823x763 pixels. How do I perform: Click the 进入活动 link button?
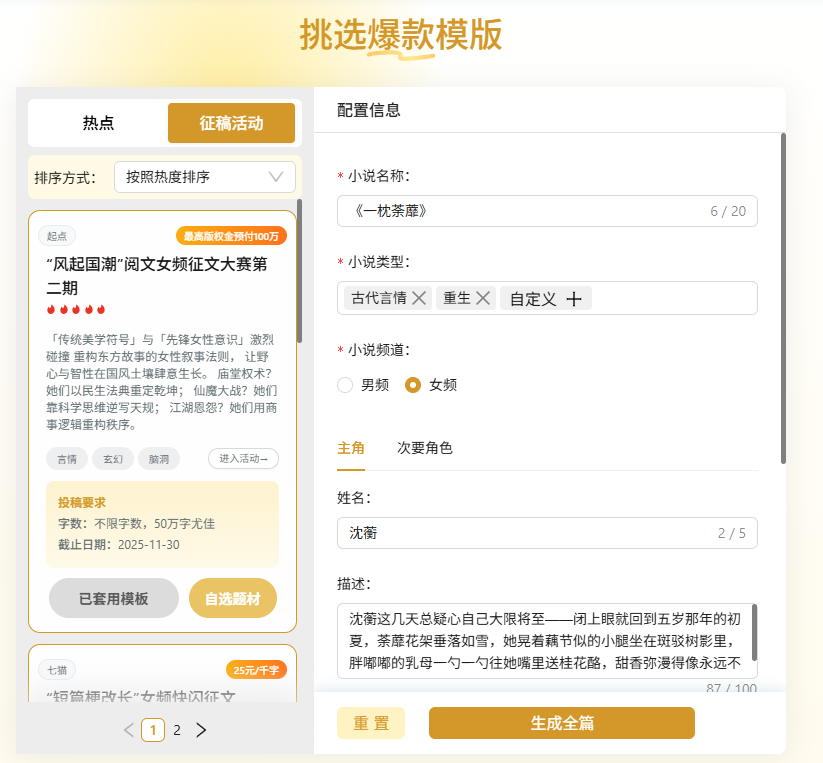[x=243, y=459]
